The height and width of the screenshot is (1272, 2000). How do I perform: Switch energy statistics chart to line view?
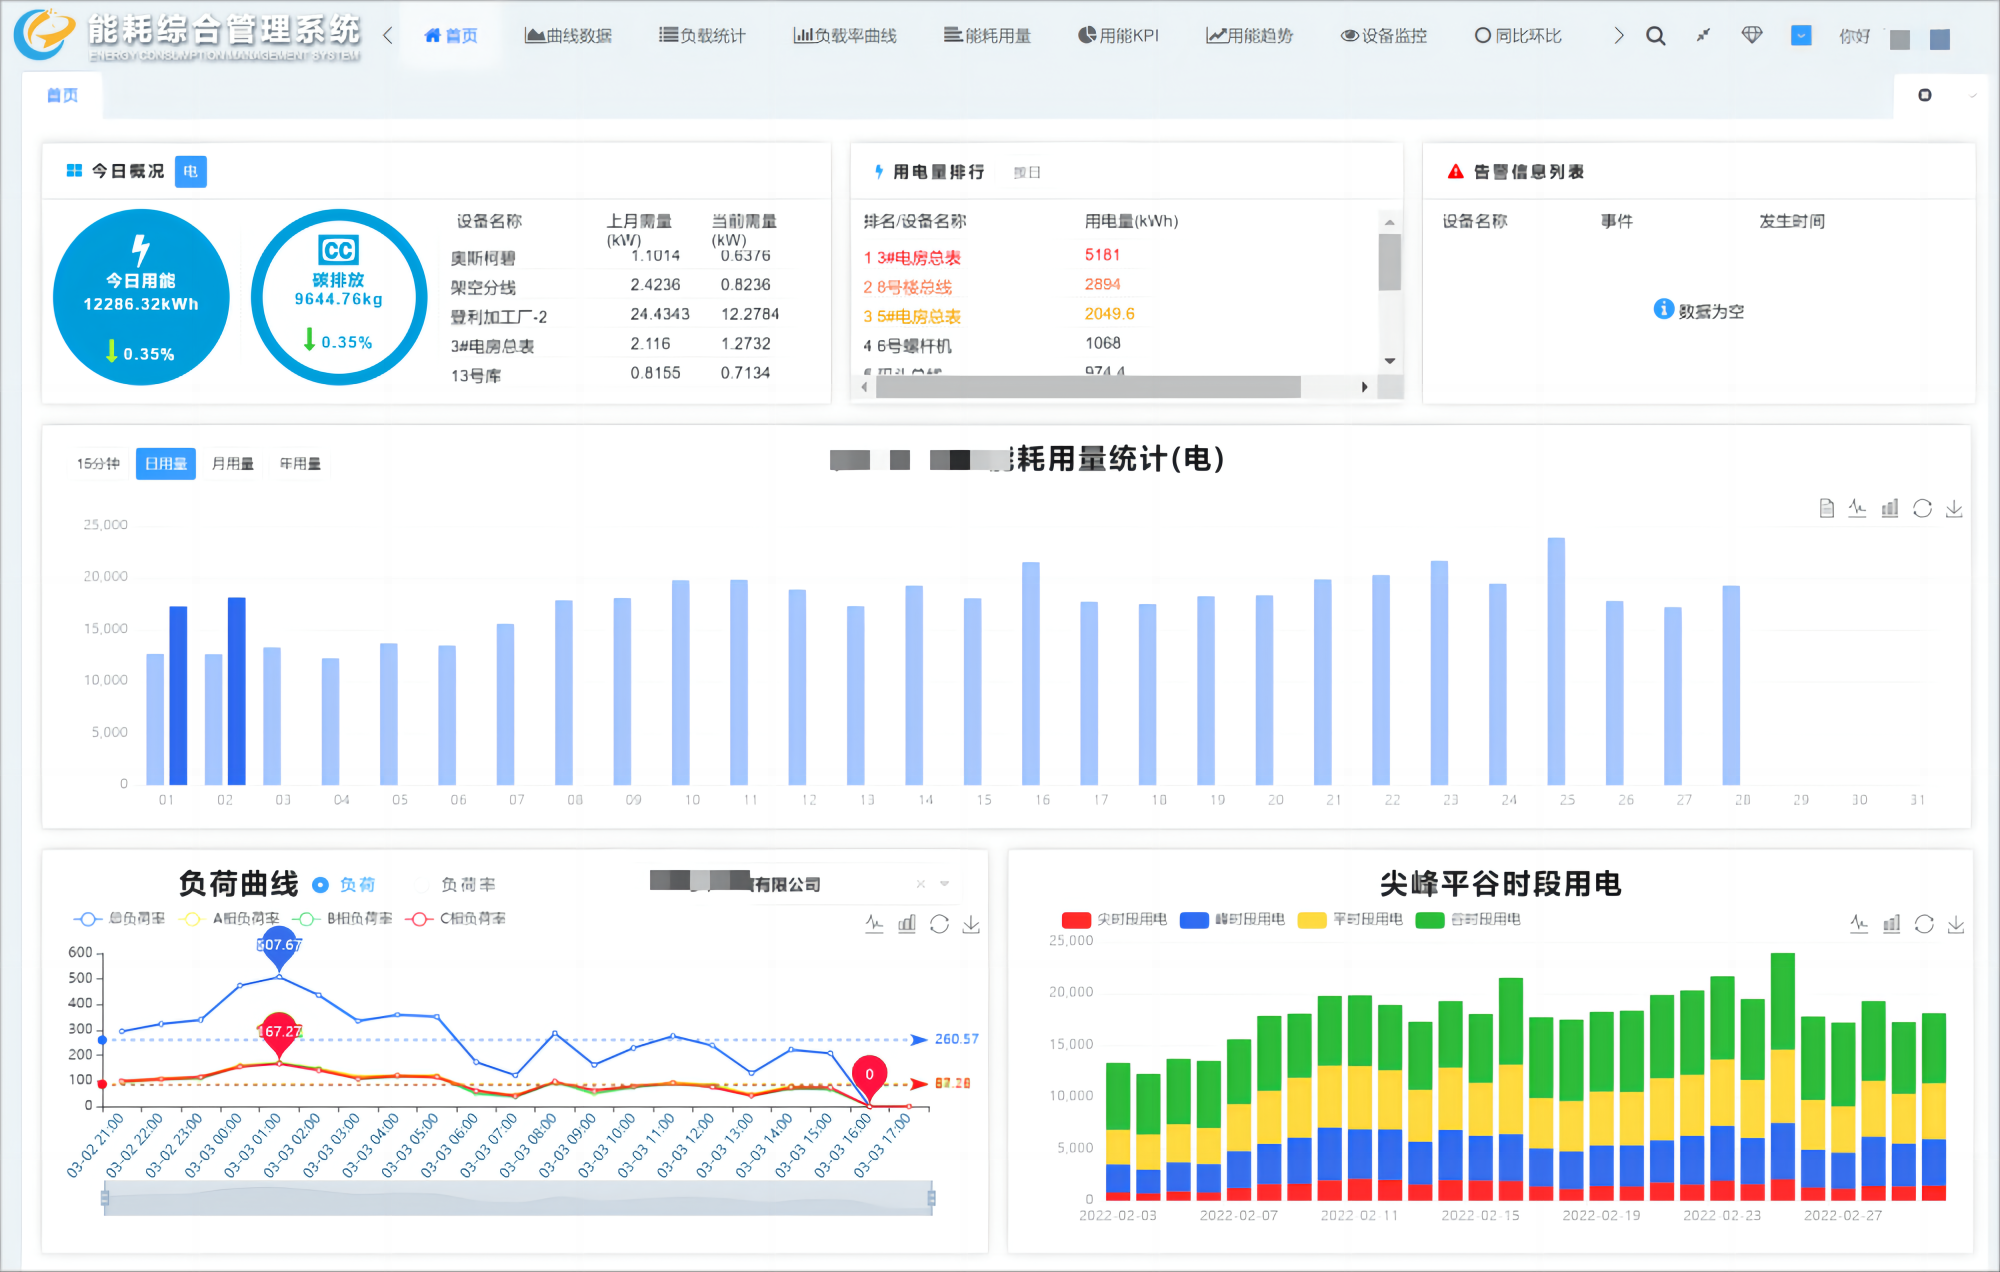[x=1857, y=508]
